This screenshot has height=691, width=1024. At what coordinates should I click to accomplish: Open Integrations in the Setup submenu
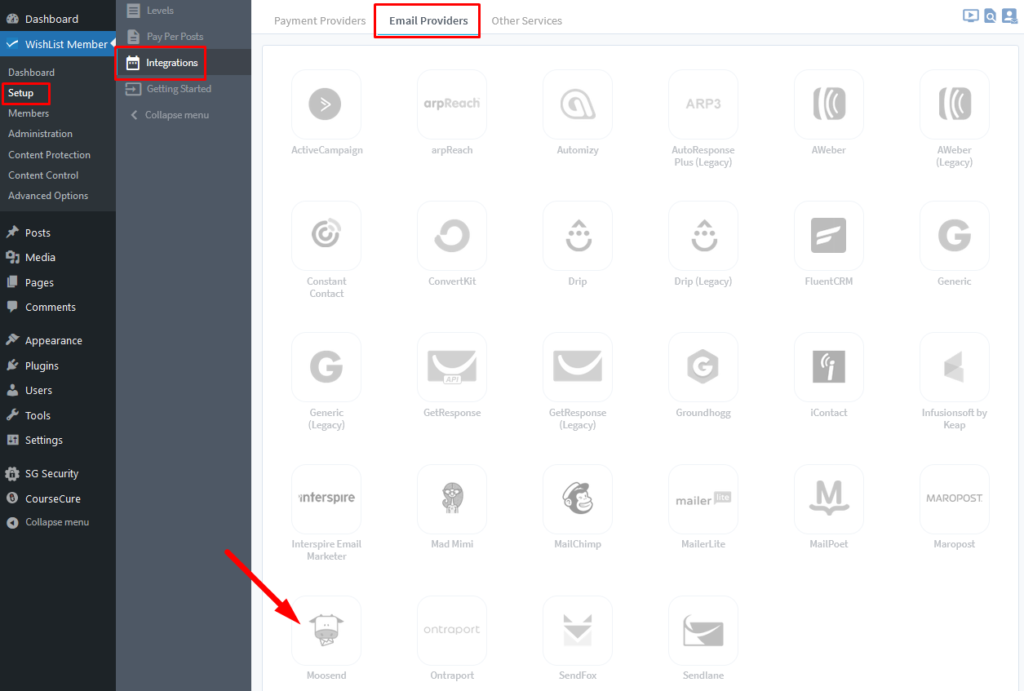184,63
